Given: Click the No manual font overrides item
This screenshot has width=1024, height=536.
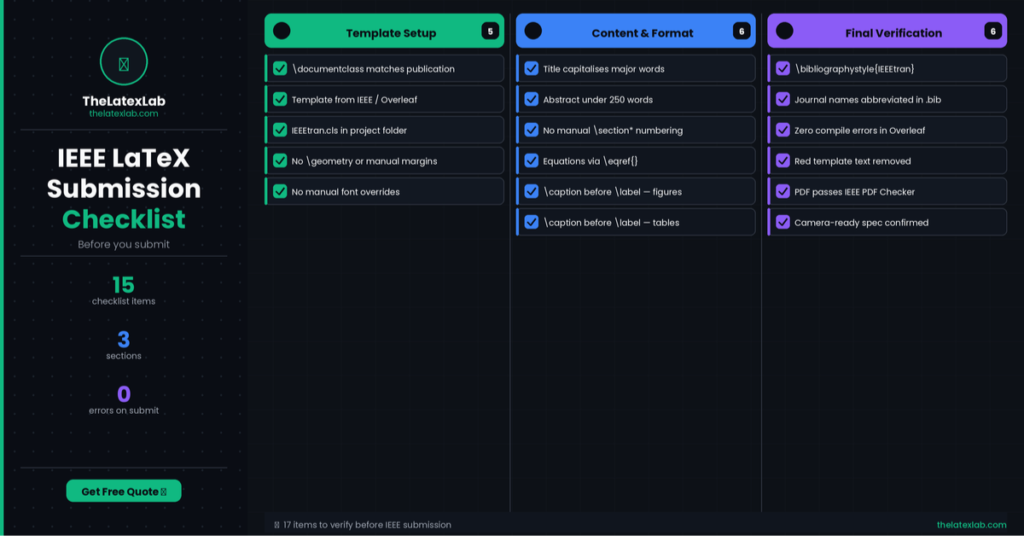Looking at the screenshot, I should point(345,192).
